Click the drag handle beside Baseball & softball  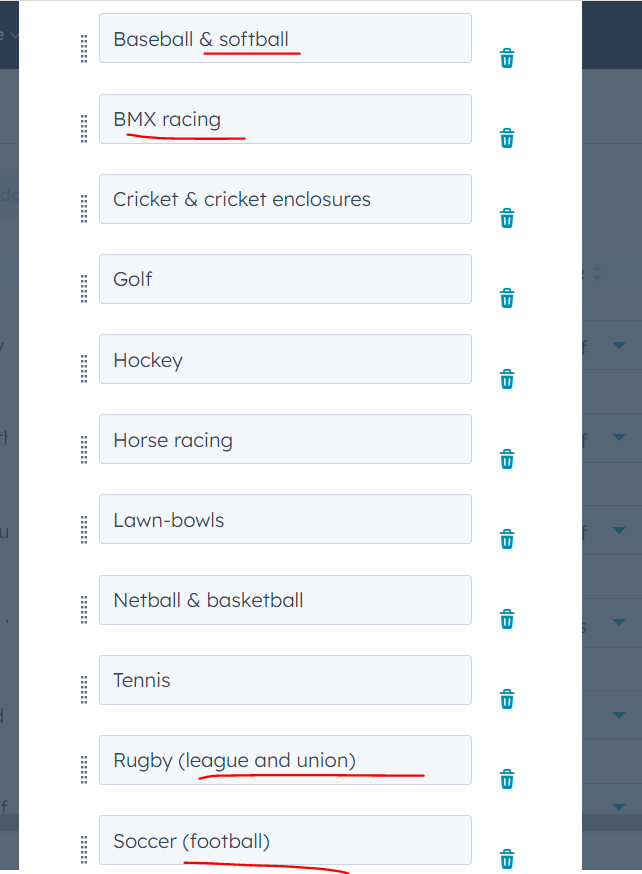point(84,48)
